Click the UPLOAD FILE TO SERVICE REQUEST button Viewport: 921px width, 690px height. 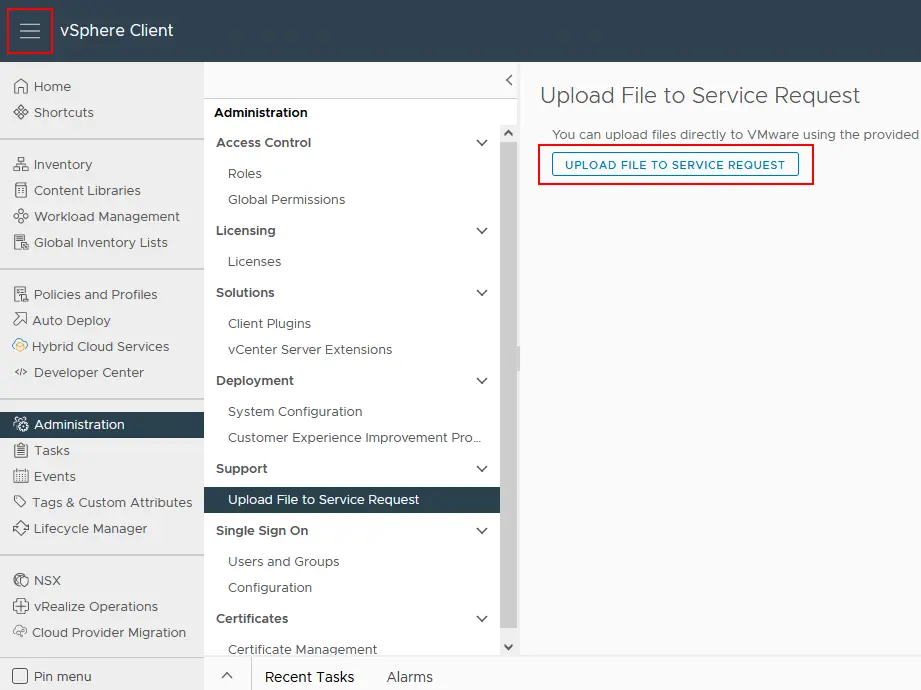coord(675,164)
